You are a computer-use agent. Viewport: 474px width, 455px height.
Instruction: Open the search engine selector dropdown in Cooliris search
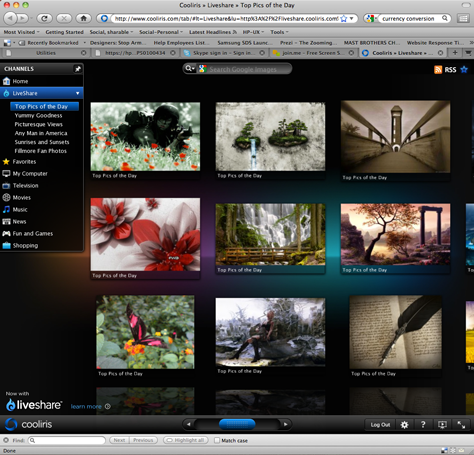coord(190,69)
